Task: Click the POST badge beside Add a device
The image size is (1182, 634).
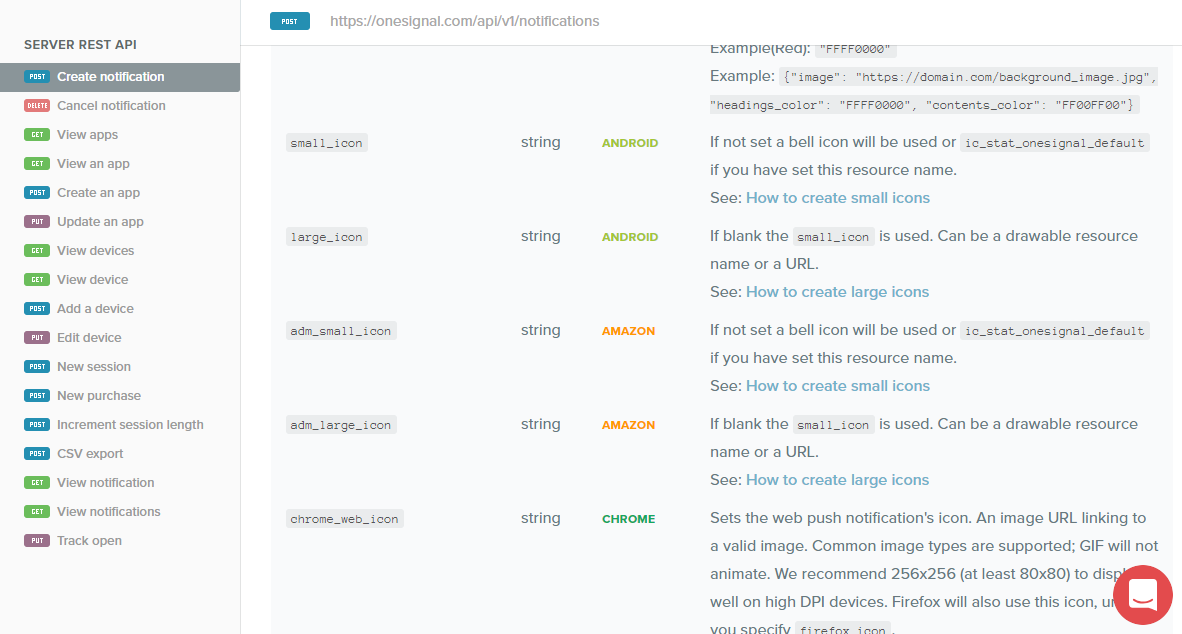Action: 37,308
